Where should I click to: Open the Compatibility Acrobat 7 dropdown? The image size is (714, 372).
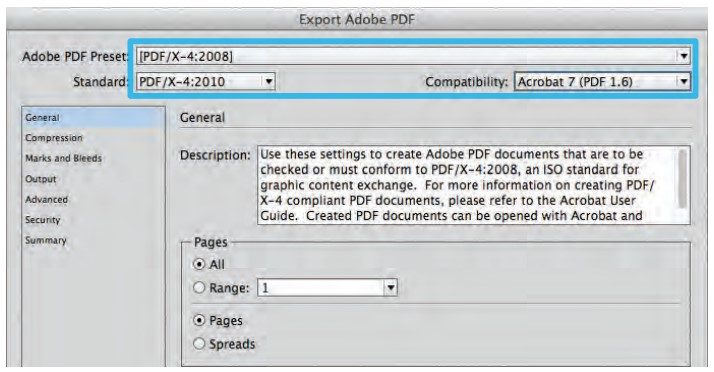(x=602, y=82)
